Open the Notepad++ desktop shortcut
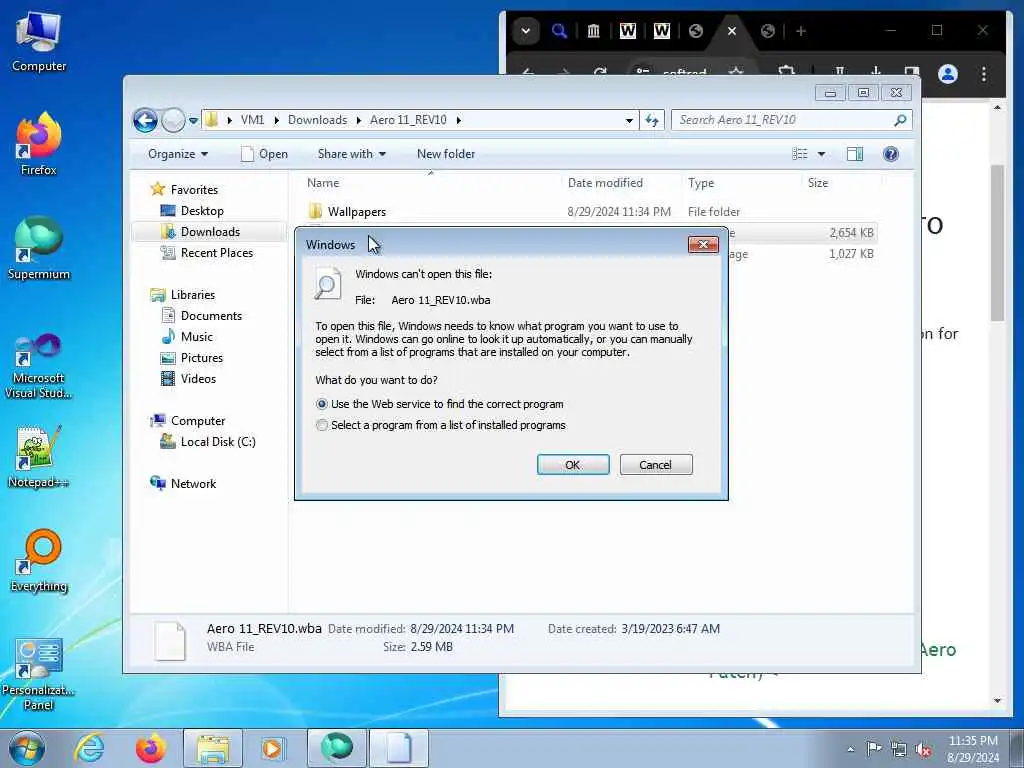The width and height of the screenshot is (1024, 768). [39, 457]
